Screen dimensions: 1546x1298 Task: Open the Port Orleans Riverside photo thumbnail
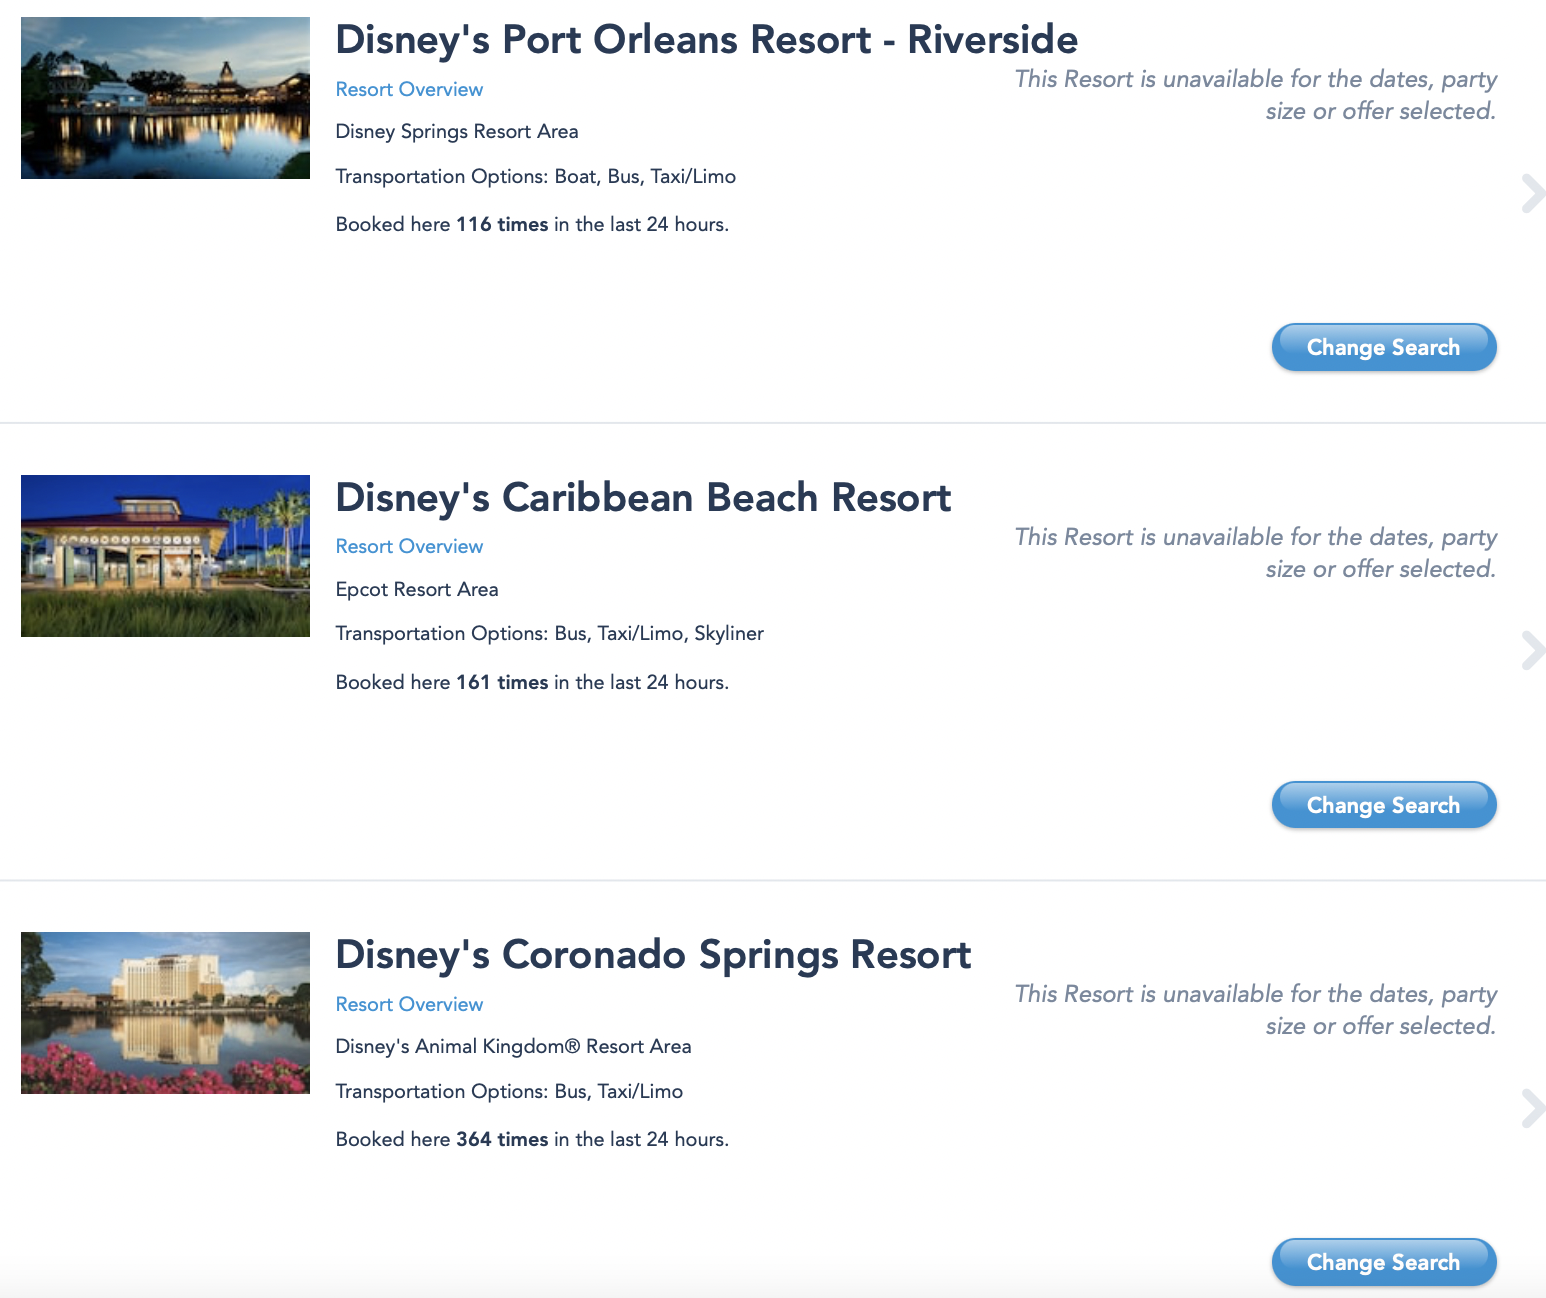165,98
